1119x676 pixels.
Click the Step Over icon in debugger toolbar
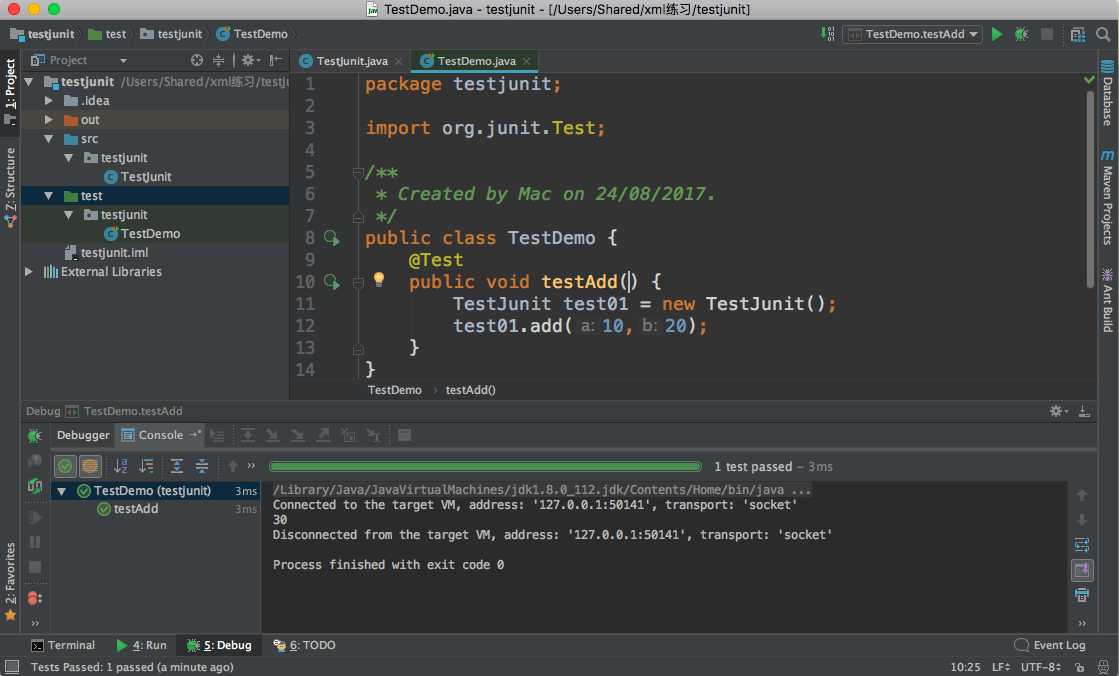248,435
